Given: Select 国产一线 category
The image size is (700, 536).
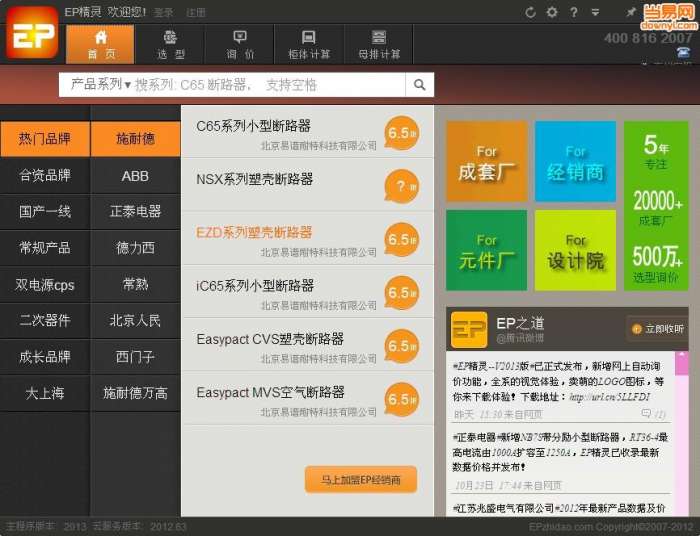Looking at the screenshot, I should [45, 212].
